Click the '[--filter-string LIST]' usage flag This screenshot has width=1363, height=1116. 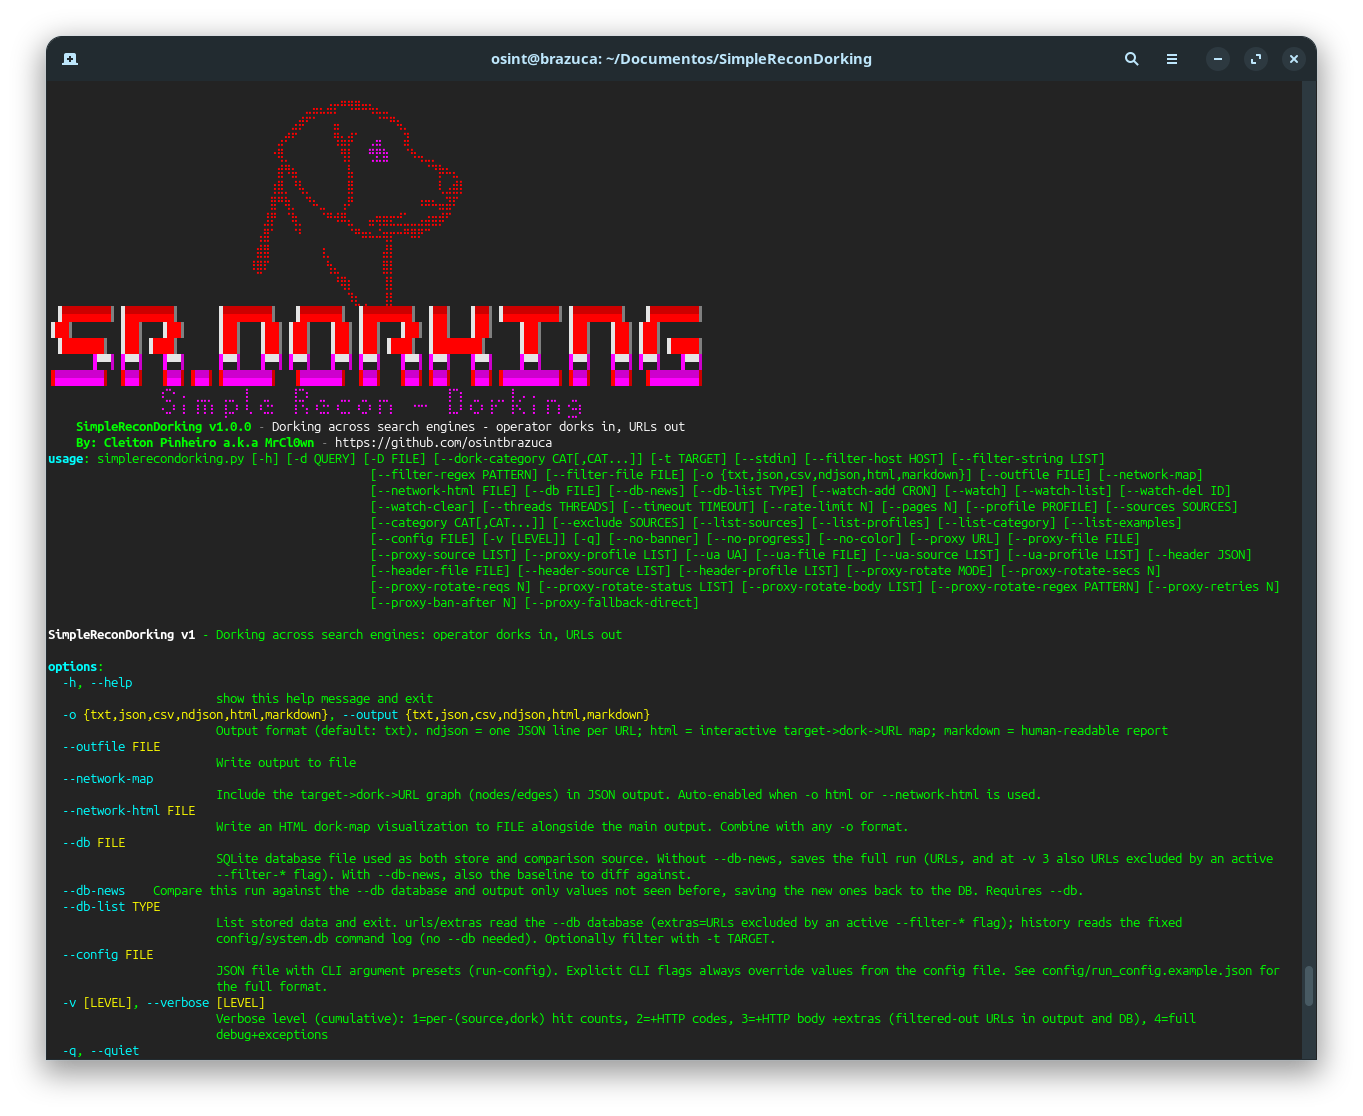click(1028, 459)
